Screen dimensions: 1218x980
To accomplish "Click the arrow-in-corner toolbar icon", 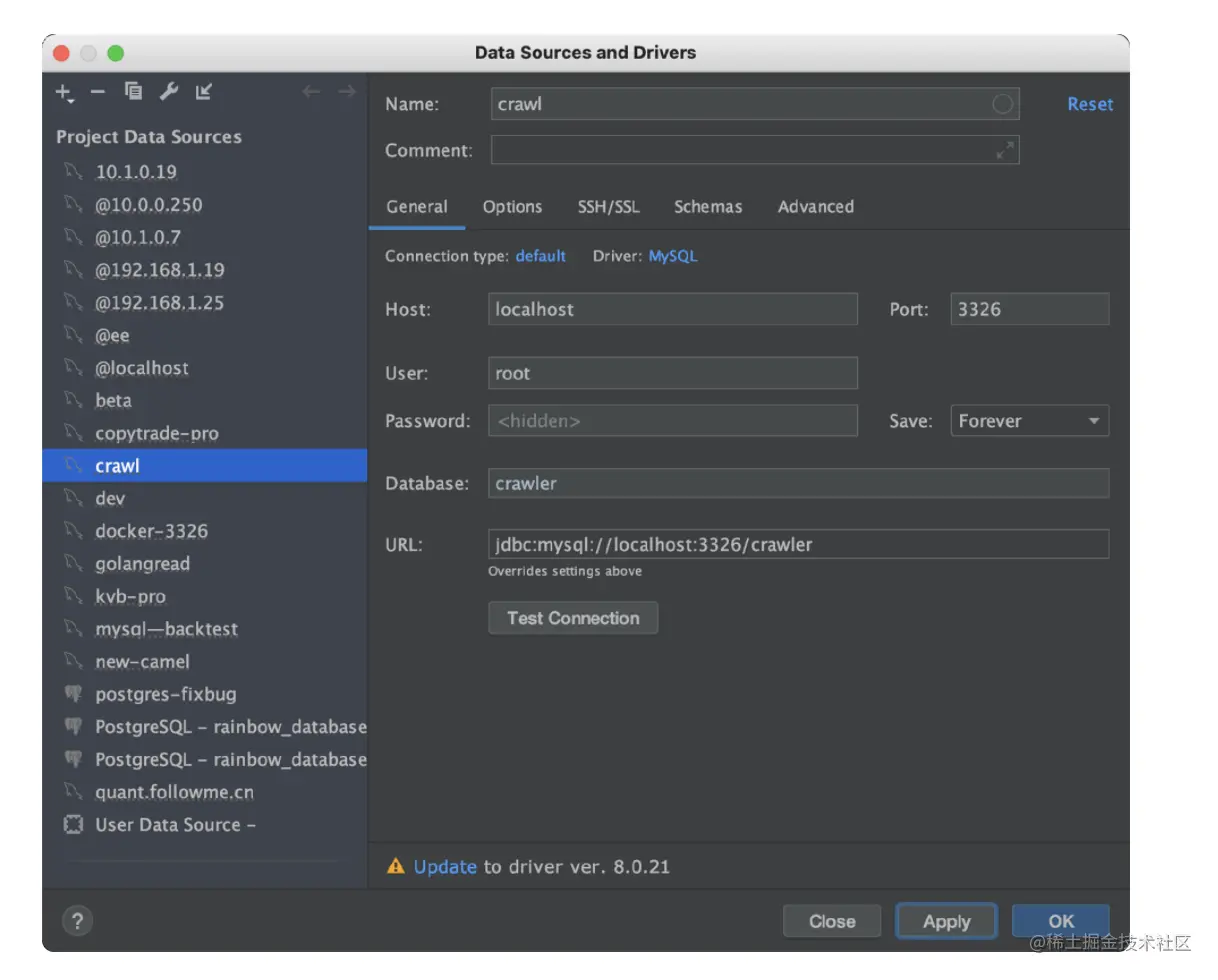I will coord(204,92).
